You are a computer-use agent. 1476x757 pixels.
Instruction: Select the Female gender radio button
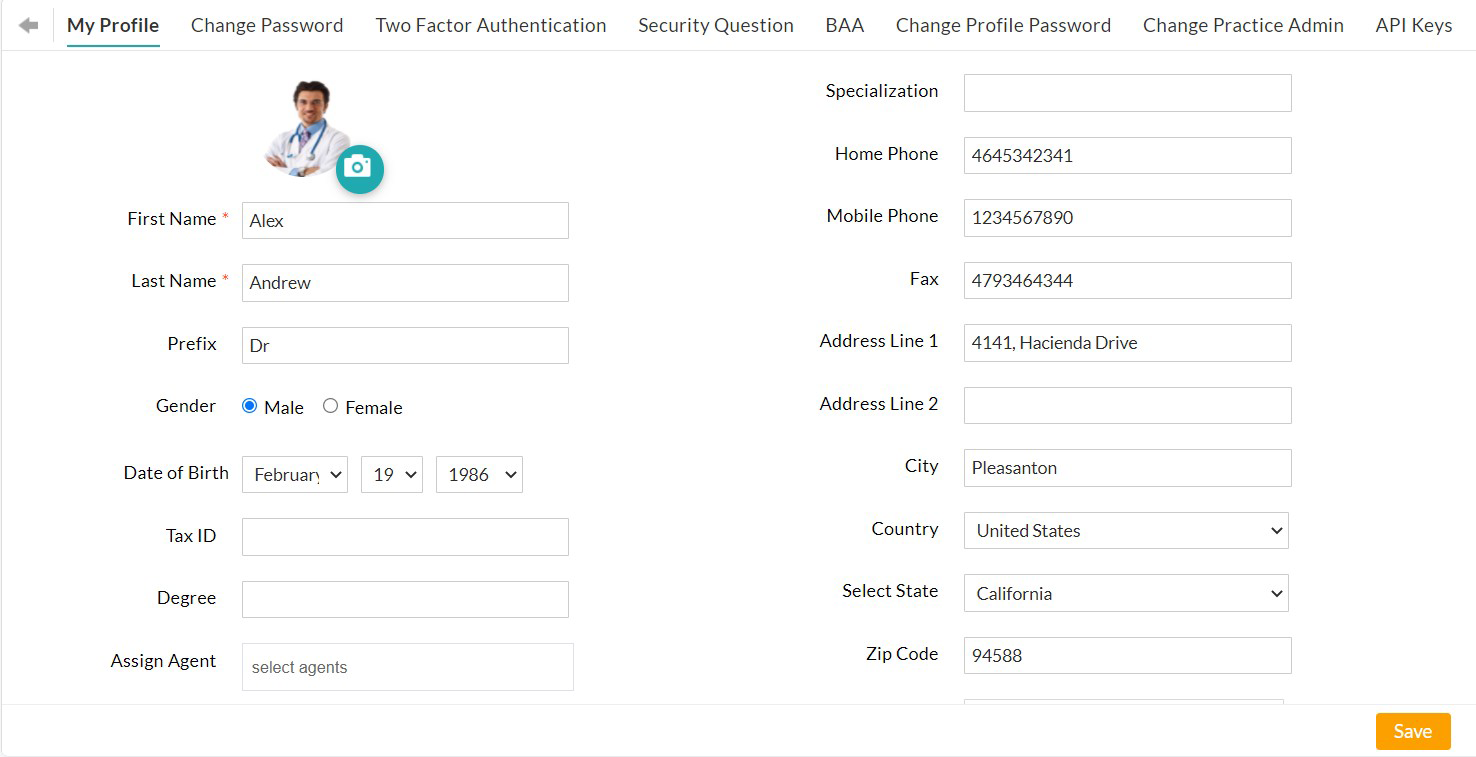[x=330, y=406]
